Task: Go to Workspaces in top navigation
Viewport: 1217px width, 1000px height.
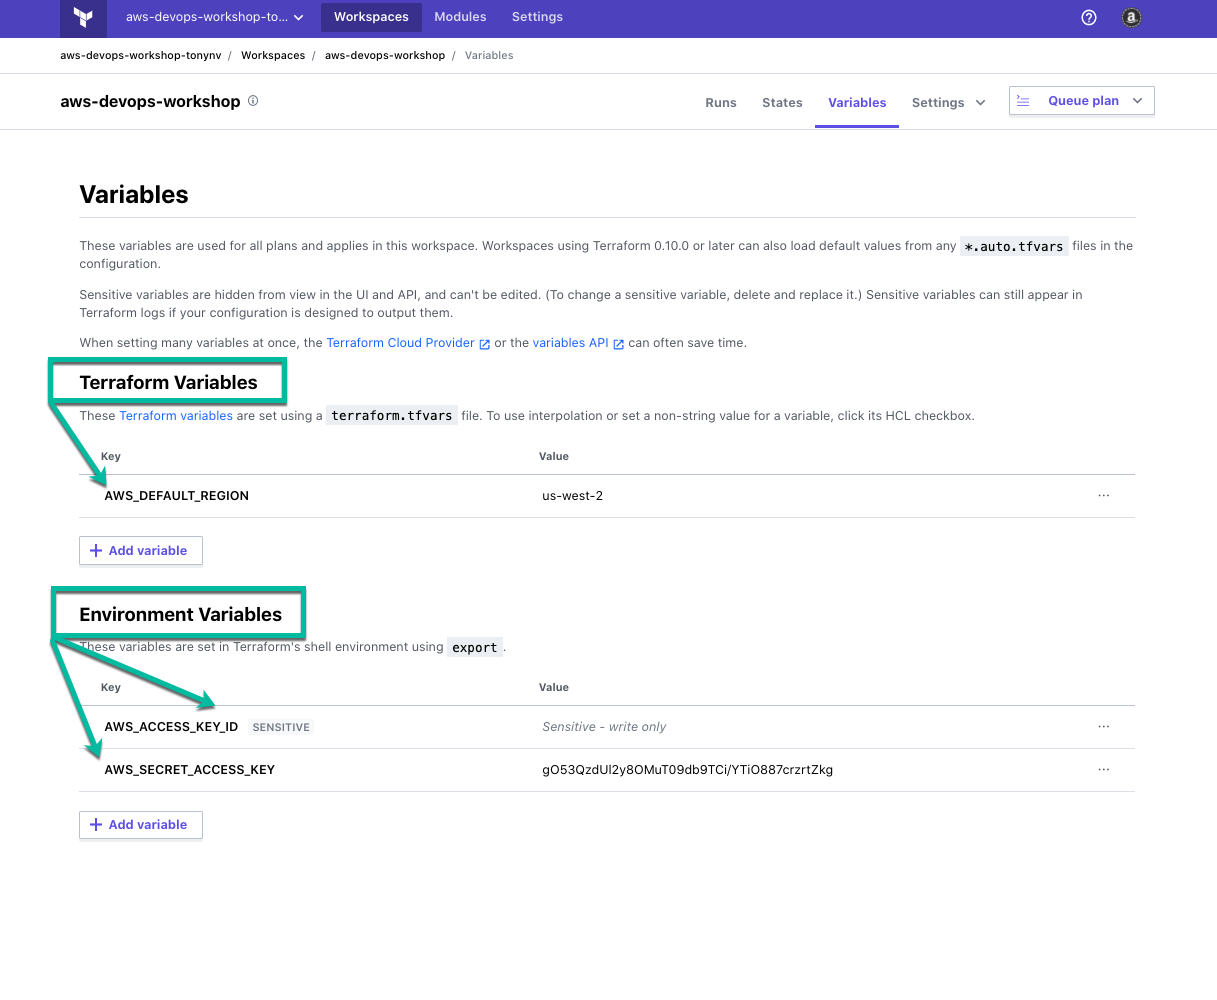Action: tap(371, 17)
